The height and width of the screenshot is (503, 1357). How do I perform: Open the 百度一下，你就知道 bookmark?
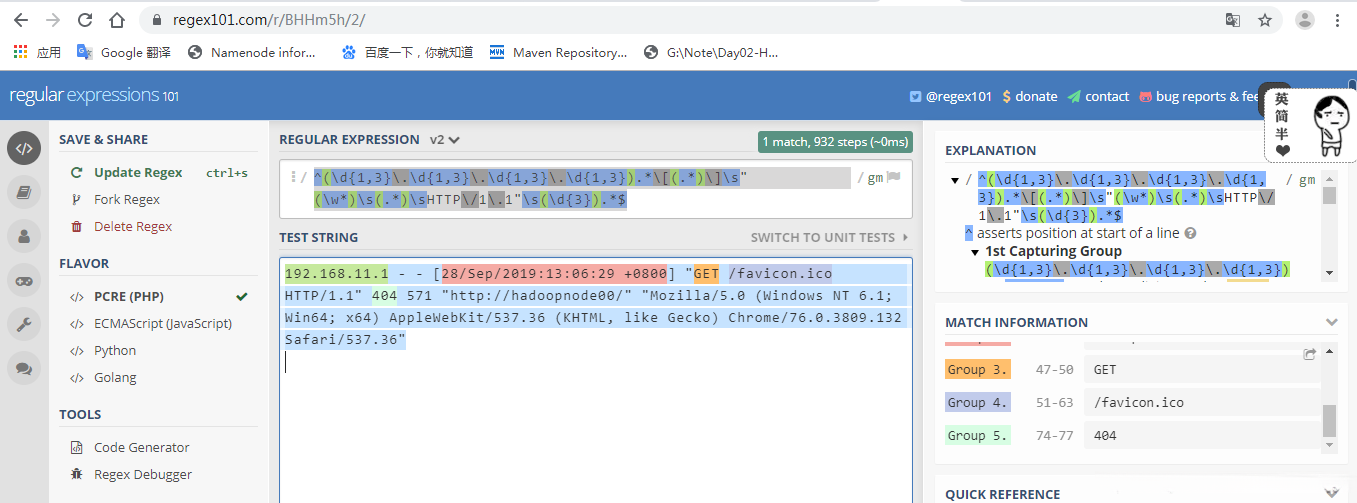[x=407, y=52]
